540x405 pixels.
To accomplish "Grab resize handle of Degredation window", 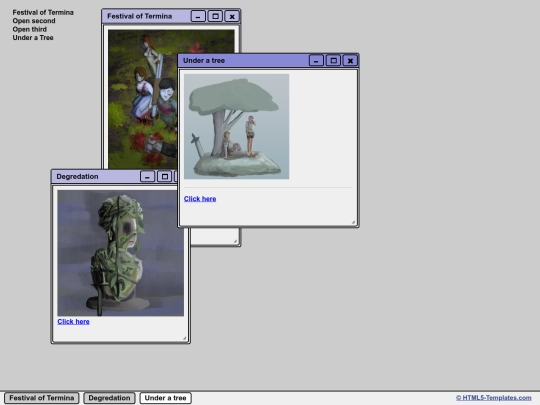I will pyautogui.click(x=185, y=338).
